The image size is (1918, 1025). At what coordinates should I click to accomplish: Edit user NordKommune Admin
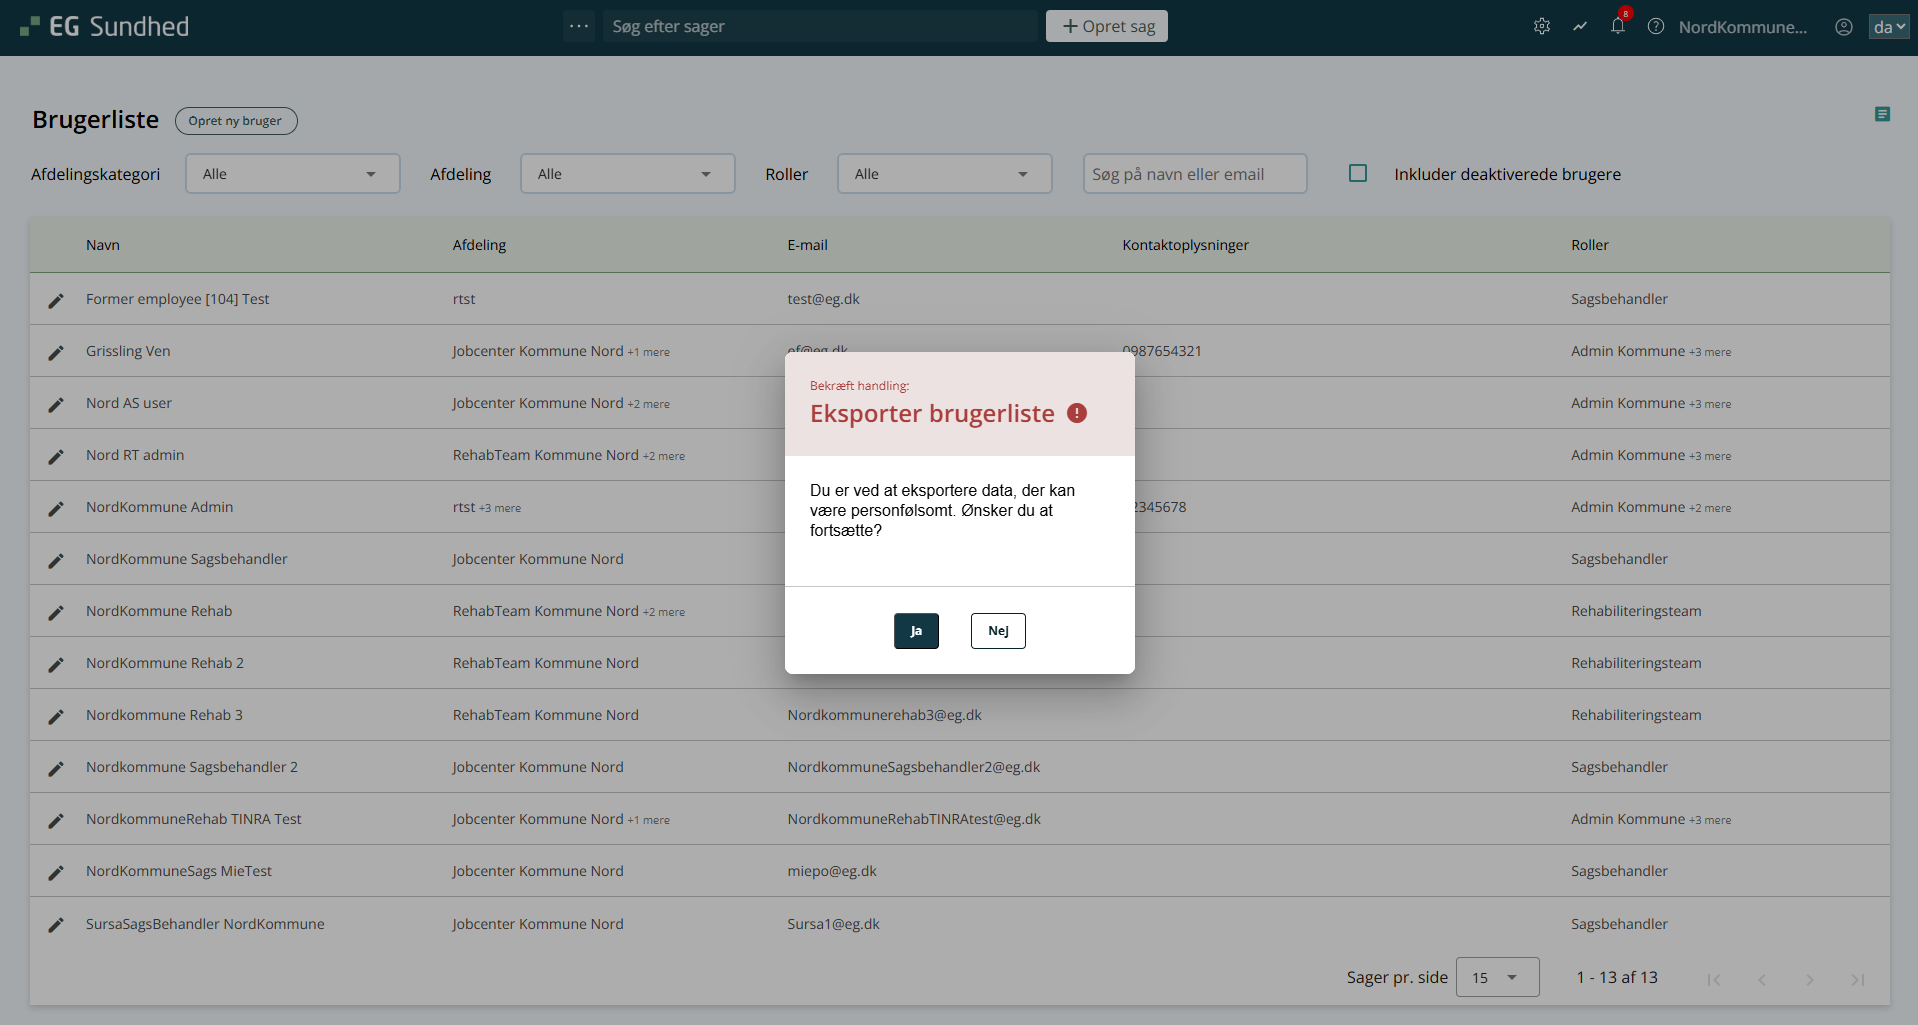pos(56,508)
